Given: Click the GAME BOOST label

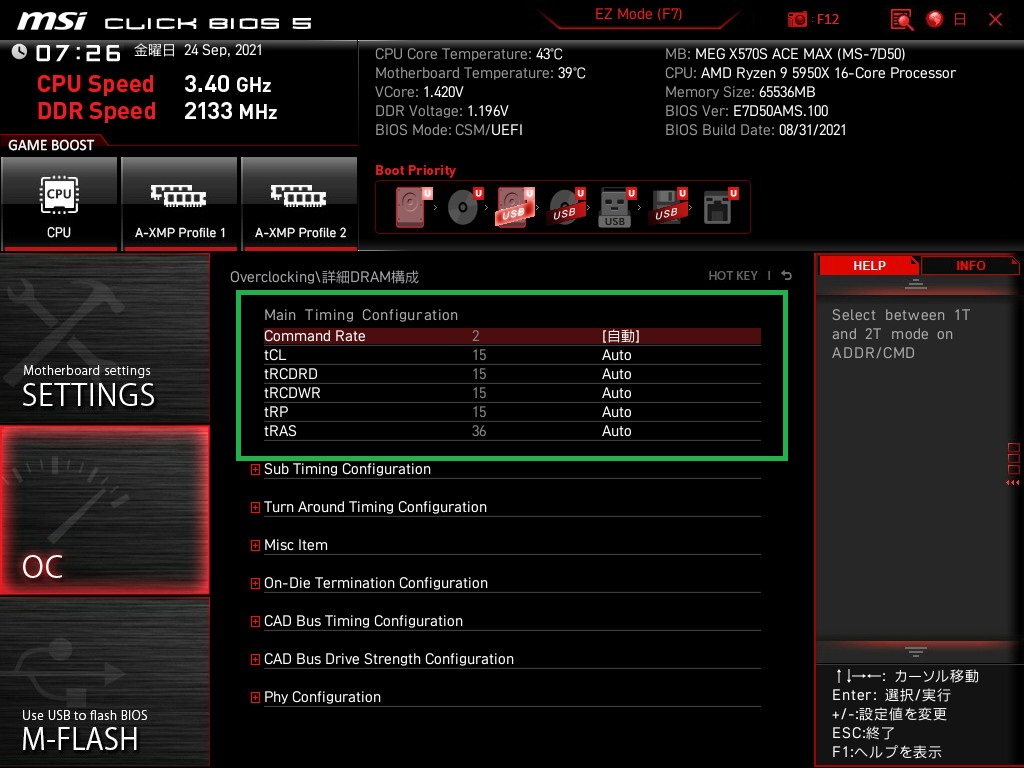Looking at the screenshot, I should coord(51,145).
